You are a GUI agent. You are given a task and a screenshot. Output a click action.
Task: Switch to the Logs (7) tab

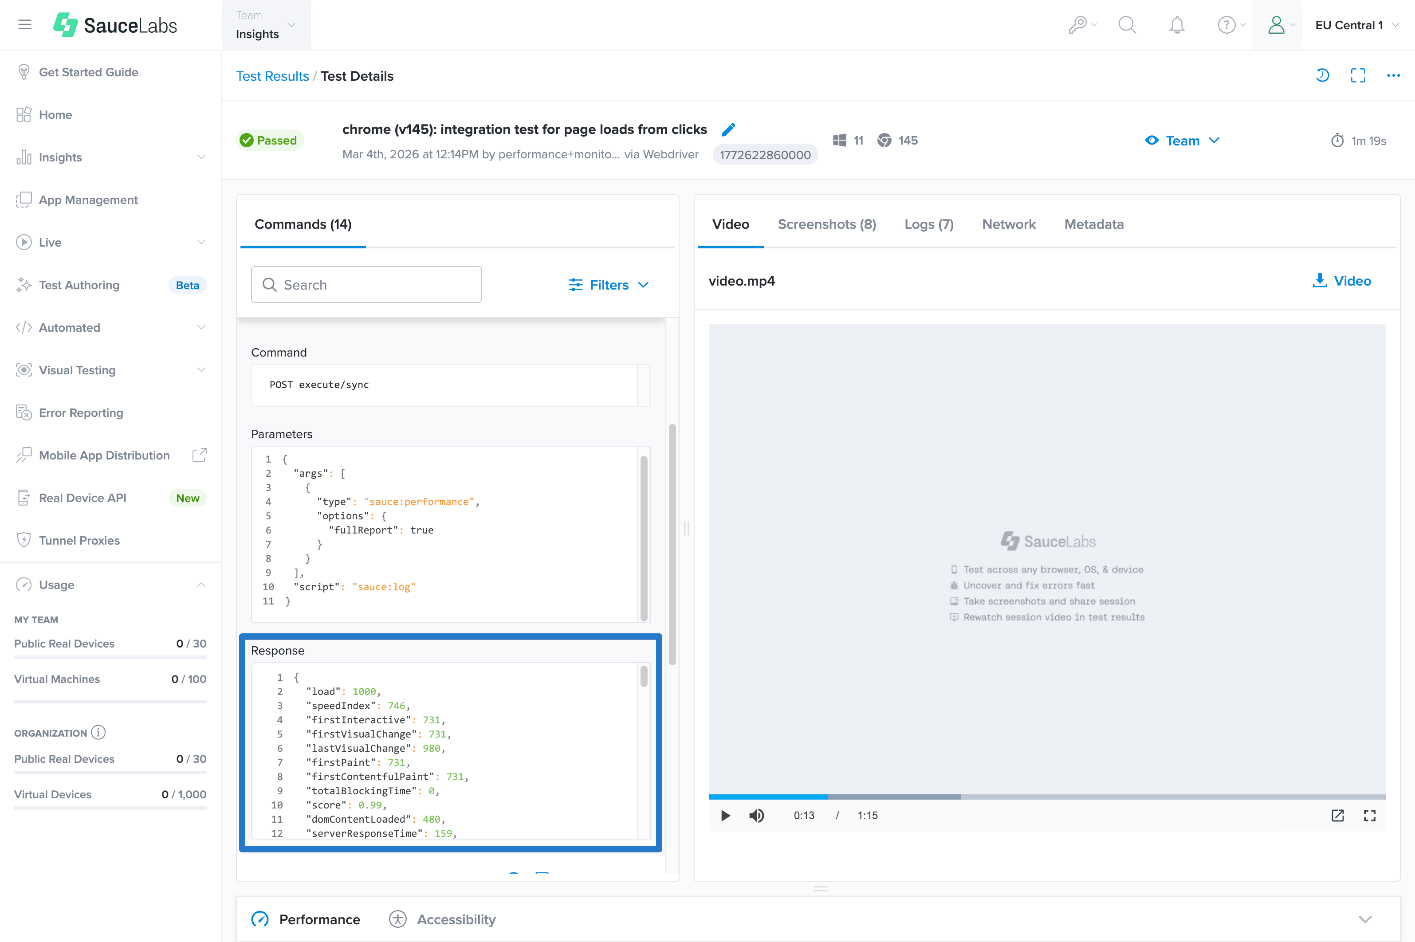point(929,224)
